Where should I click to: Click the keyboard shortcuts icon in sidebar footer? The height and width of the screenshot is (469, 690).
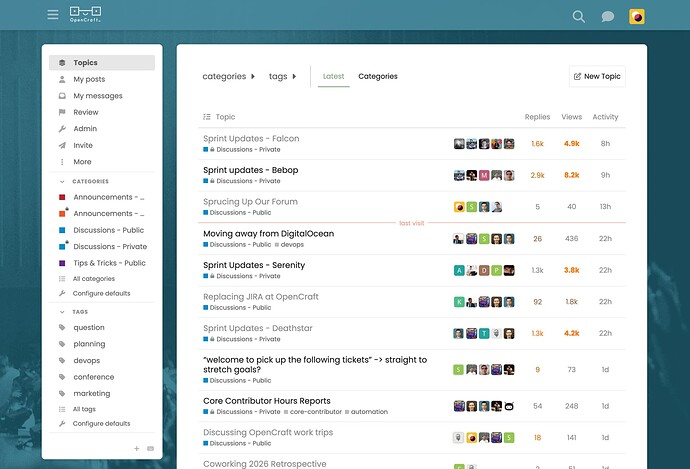click(150, 448)
